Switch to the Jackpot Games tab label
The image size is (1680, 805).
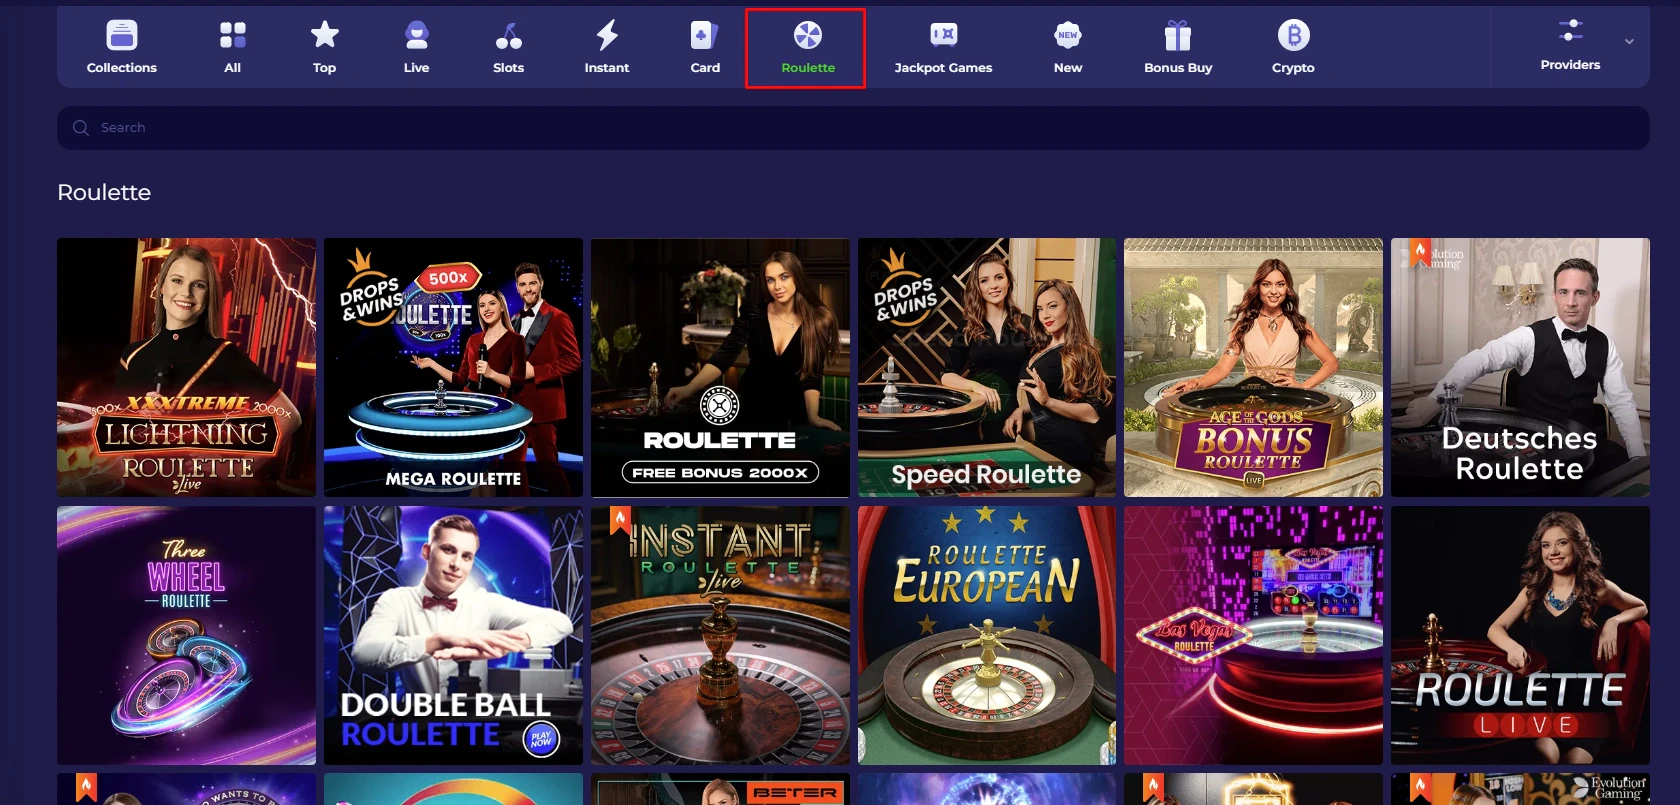943,68
